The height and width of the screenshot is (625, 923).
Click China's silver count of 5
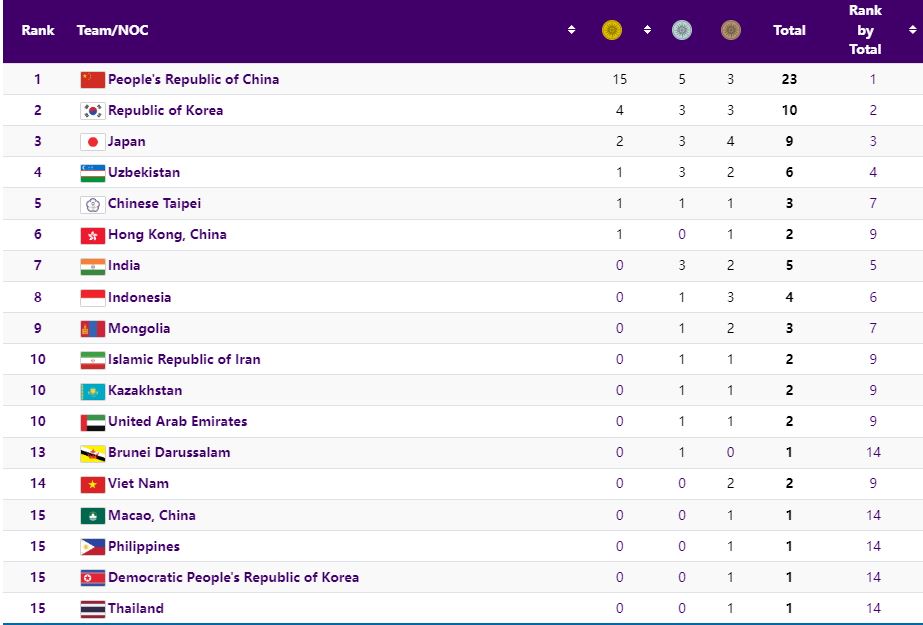682,79
